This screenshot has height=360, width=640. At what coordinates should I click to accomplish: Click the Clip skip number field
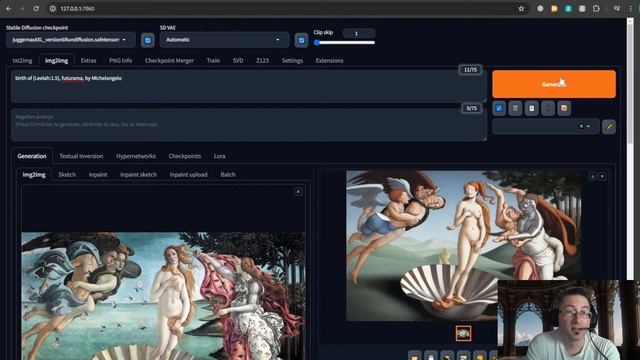358,33
